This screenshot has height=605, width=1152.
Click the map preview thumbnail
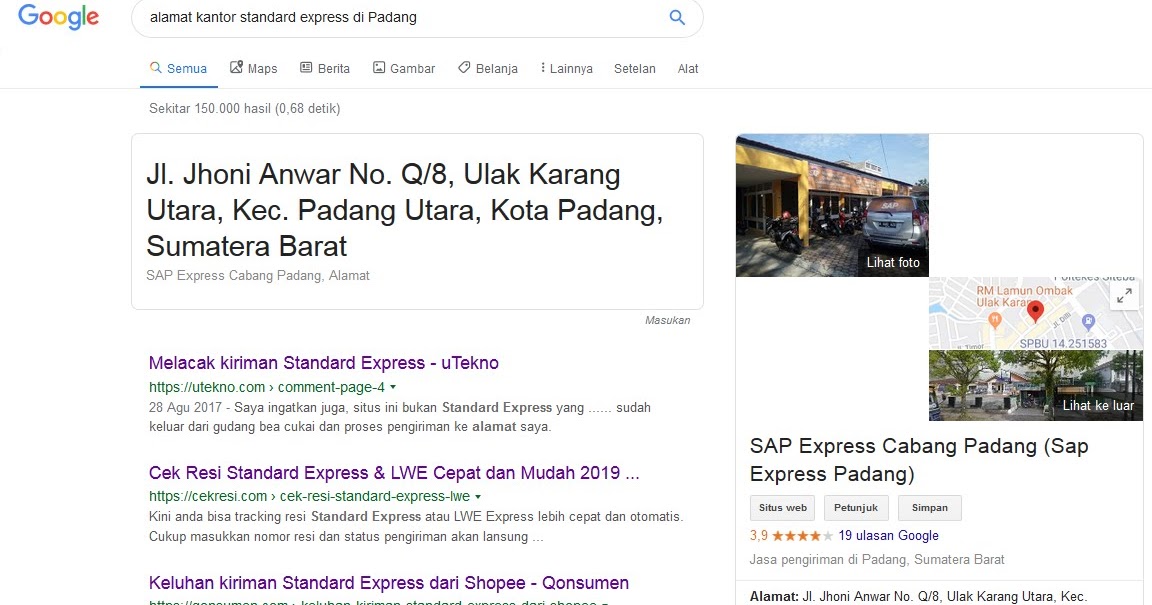[x=1036, y=313]
